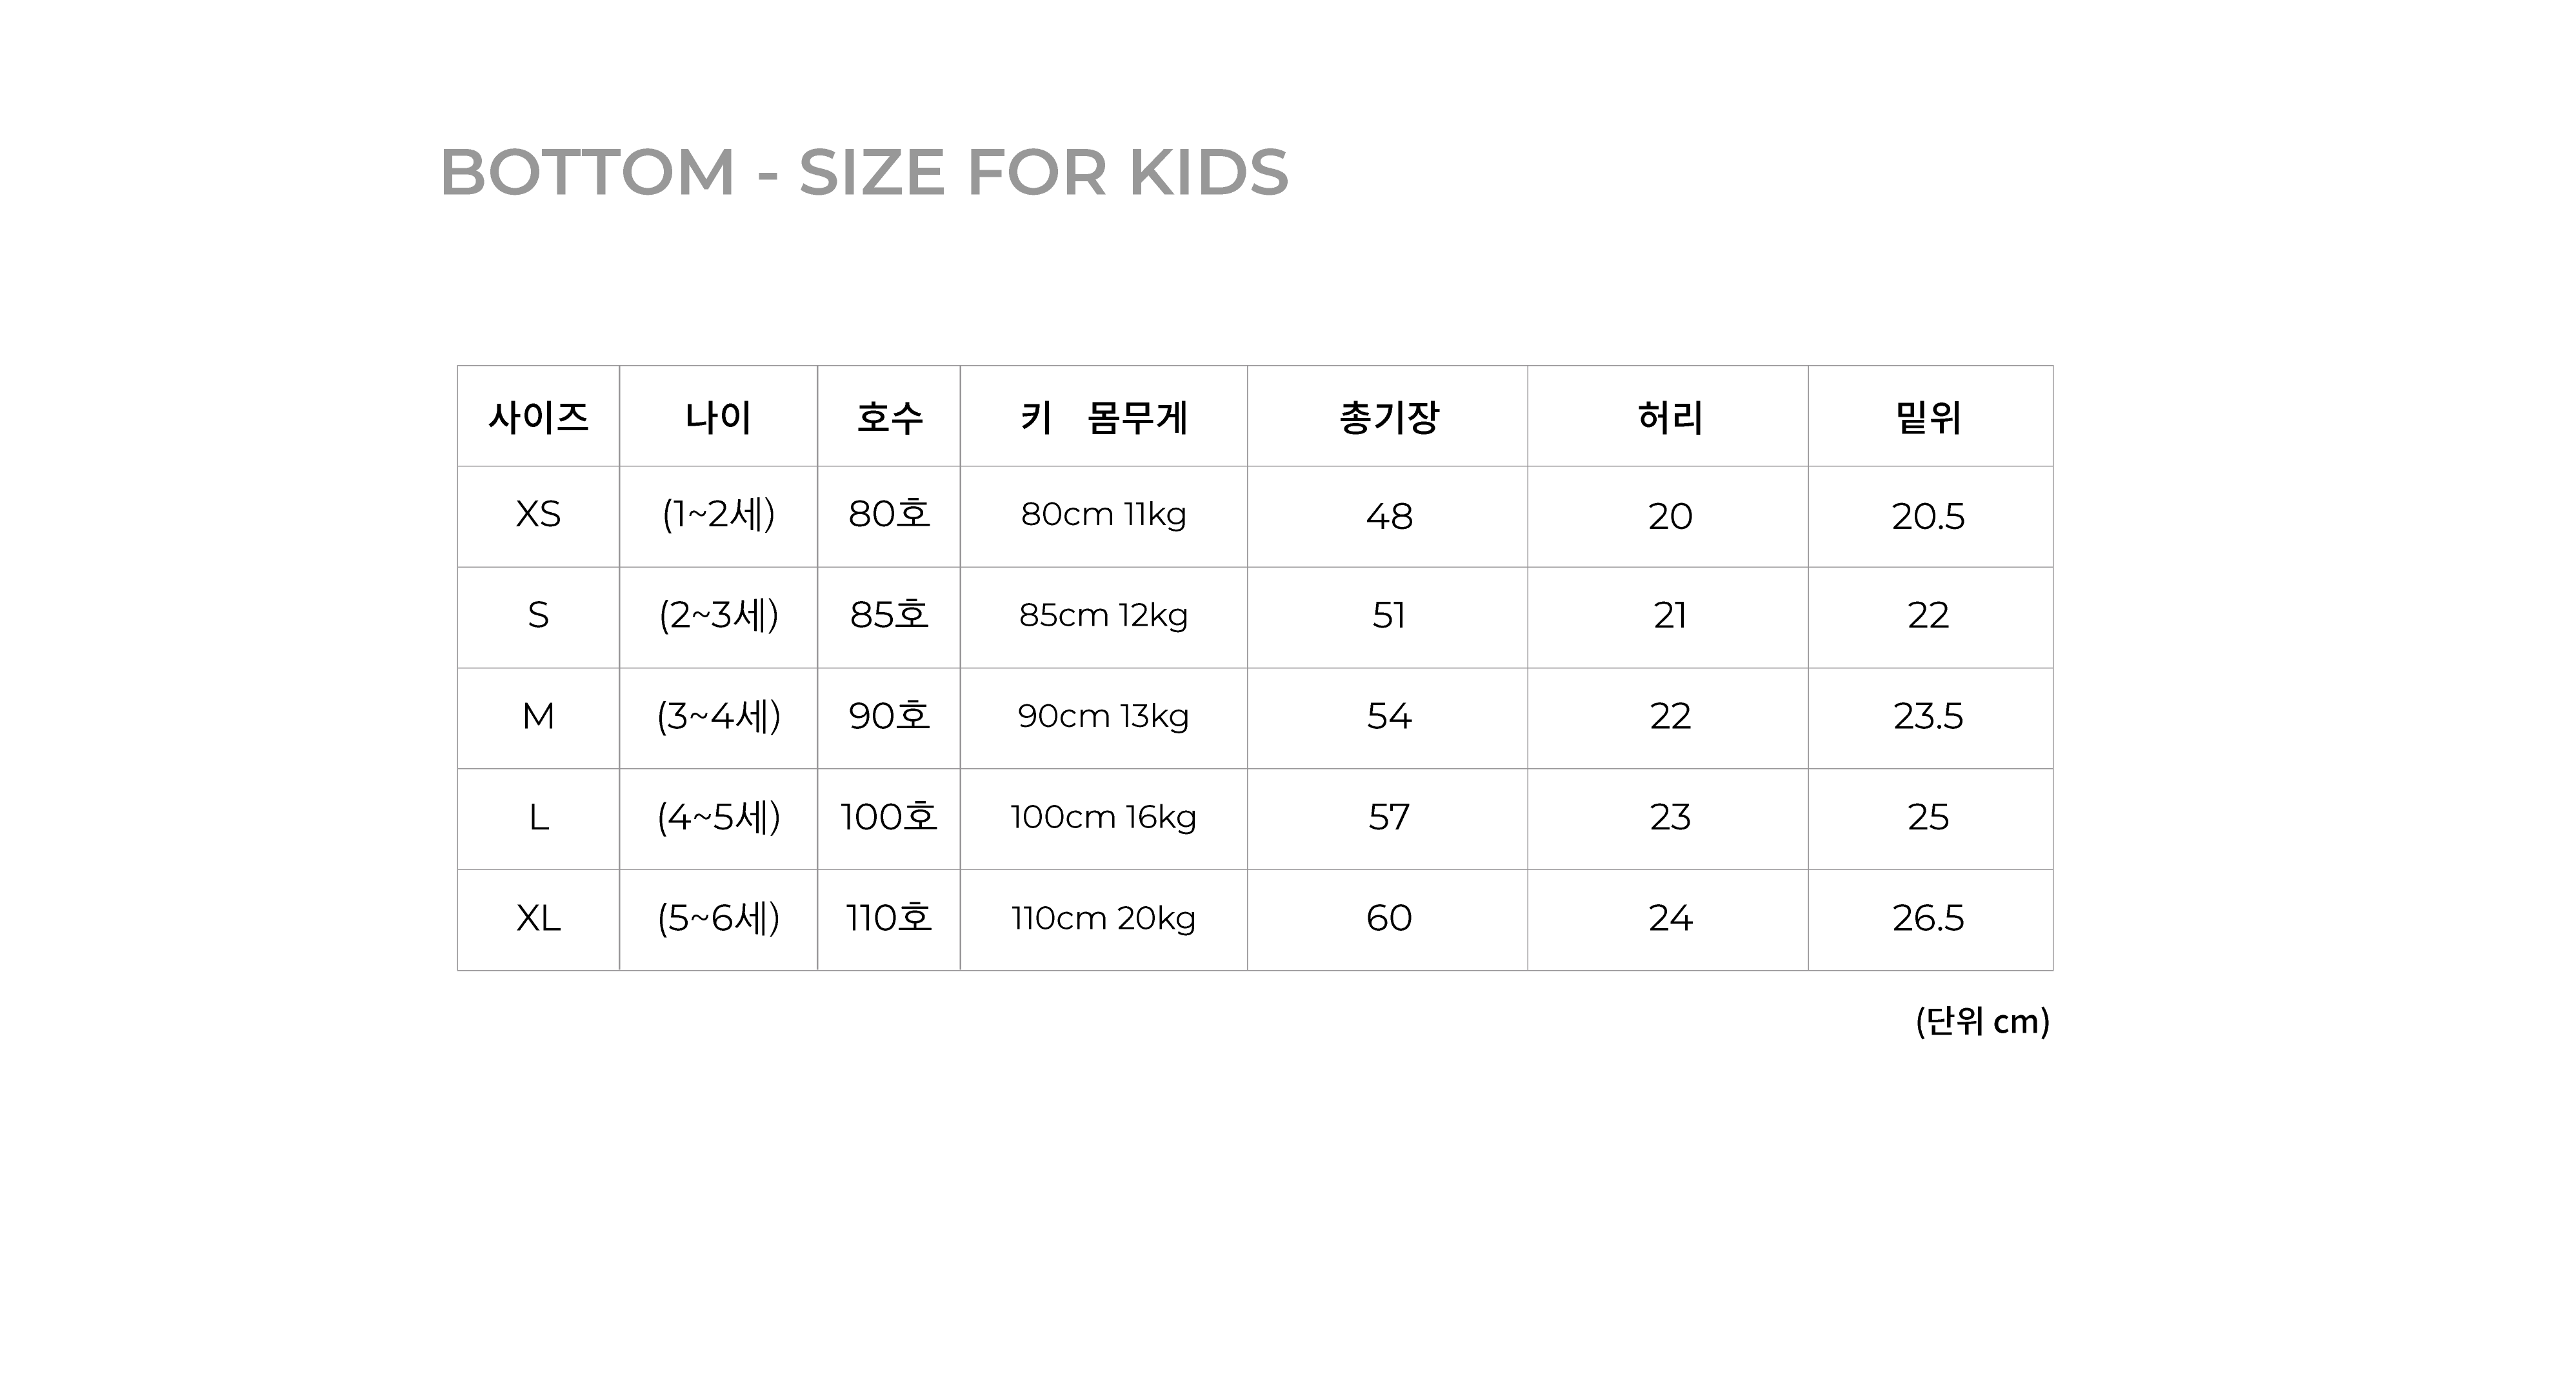
Task: Click the 밑위 column header
Action: coord(1929,417)
